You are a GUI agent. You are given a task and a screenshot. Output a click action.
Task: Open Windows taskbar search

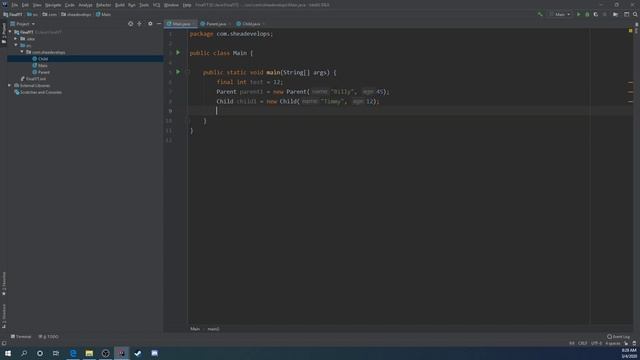(x=24, y=353)
